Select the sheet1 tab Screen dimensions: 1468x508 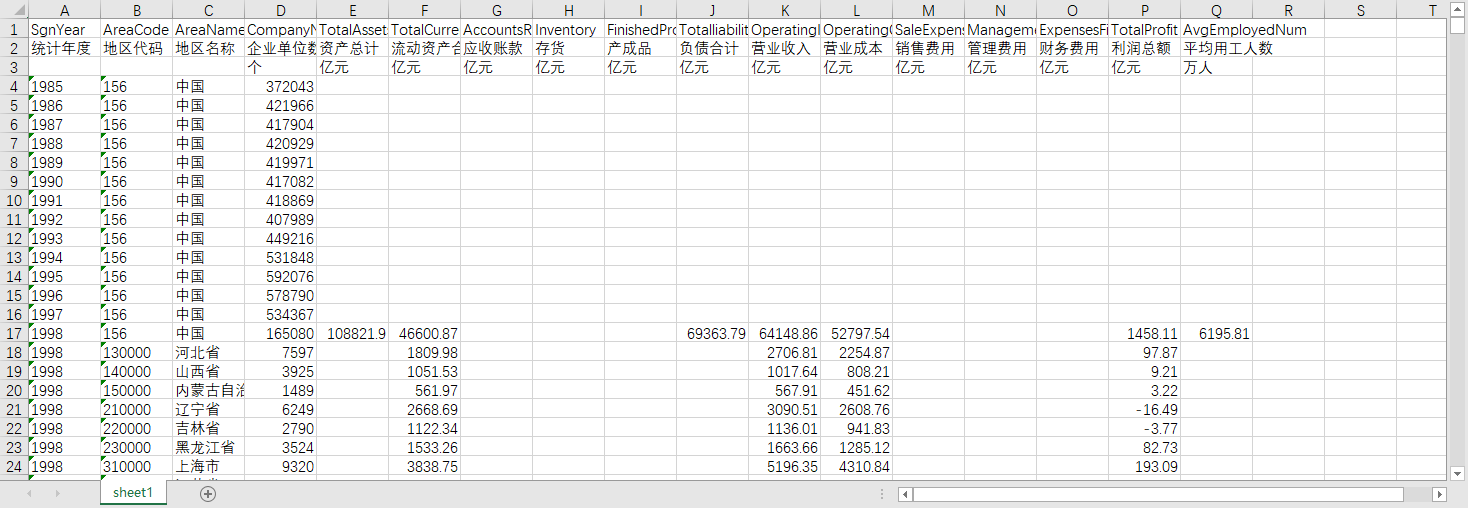coord(133,493)
